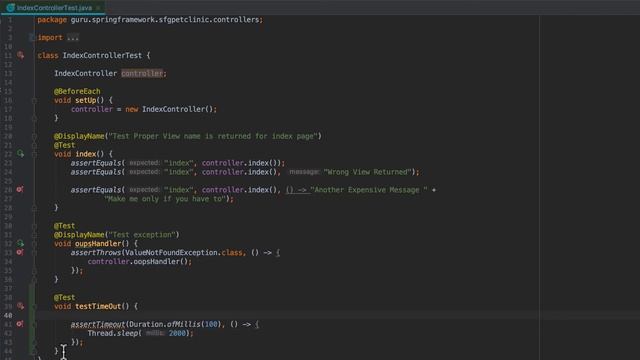Click the @BeforeEach annotation

coord(77,91)
